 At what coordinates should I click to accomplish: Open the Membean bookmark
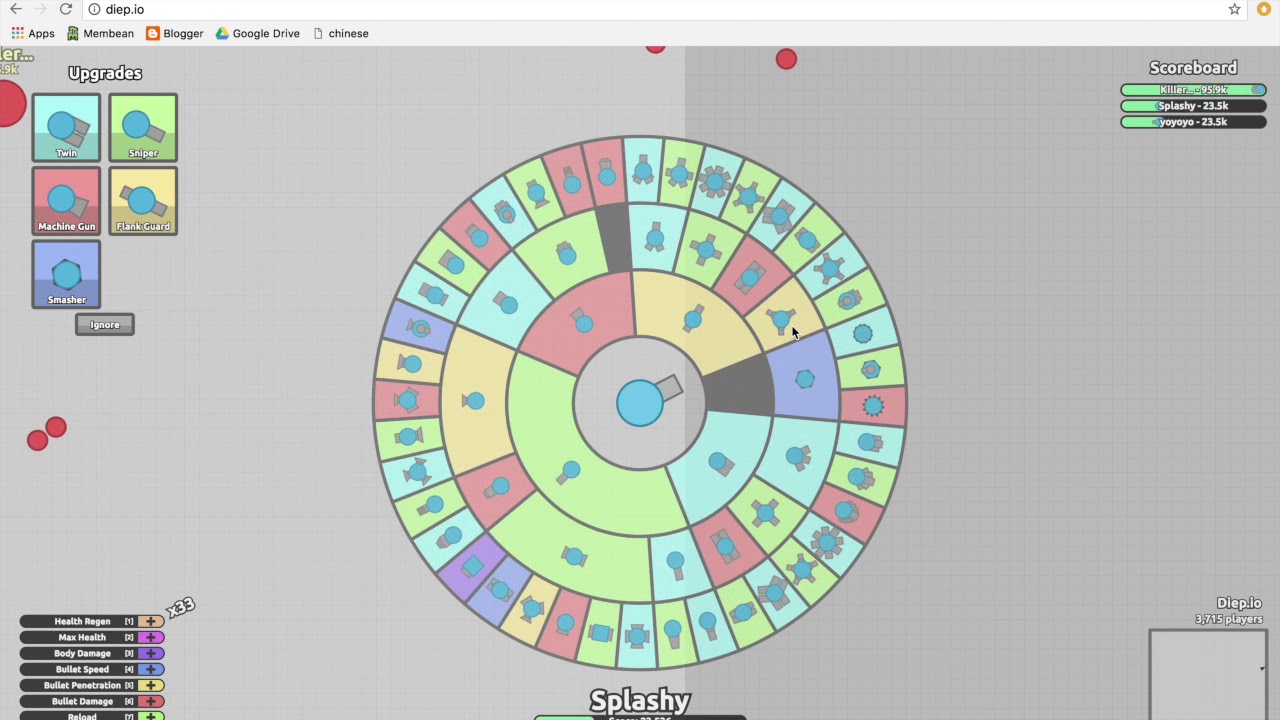tap(100, 33)
